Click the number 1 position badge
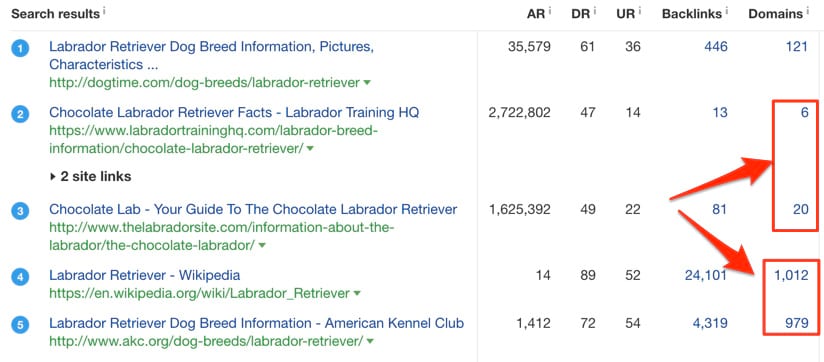 (20, 49)
